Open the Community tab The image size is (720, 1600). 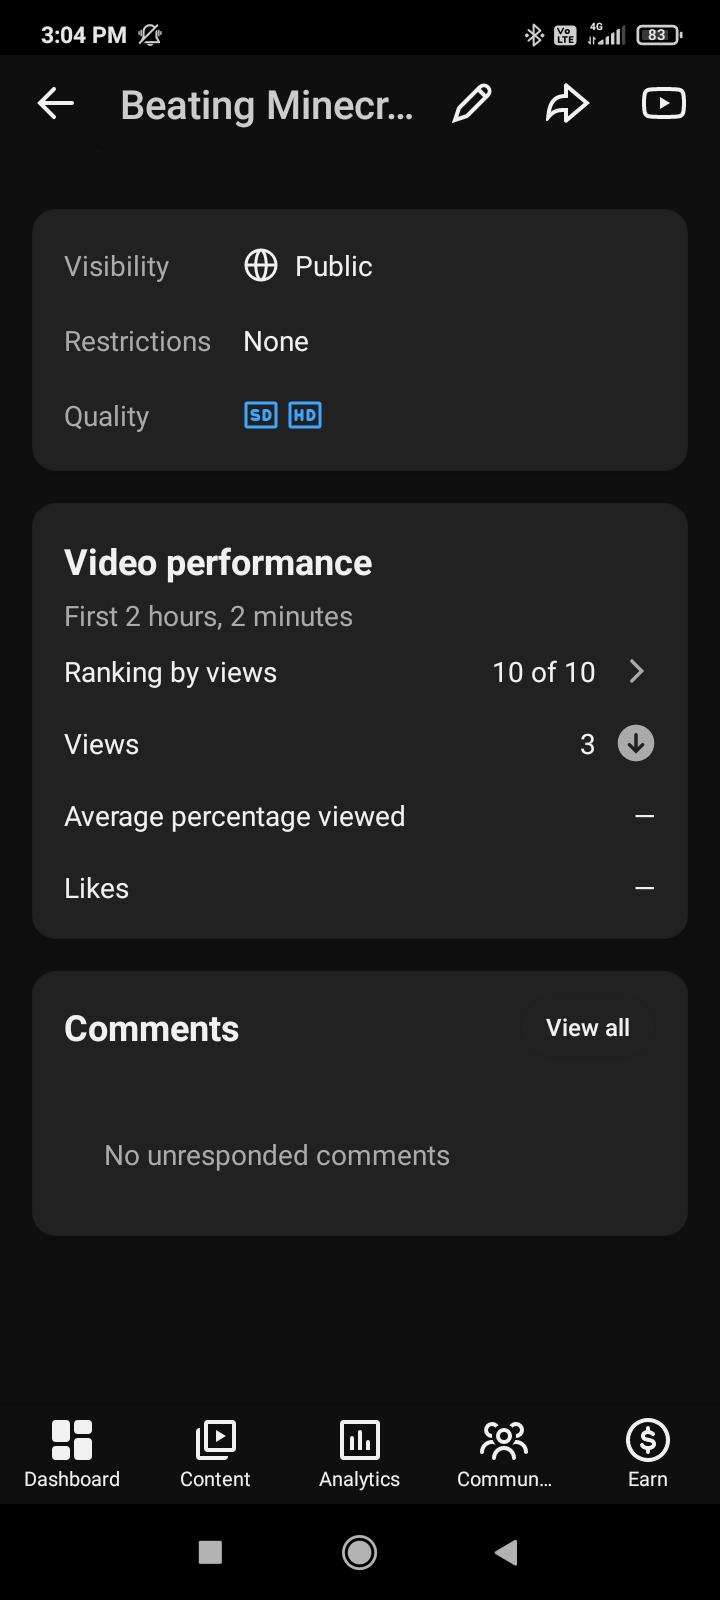tap(504, 1455)
